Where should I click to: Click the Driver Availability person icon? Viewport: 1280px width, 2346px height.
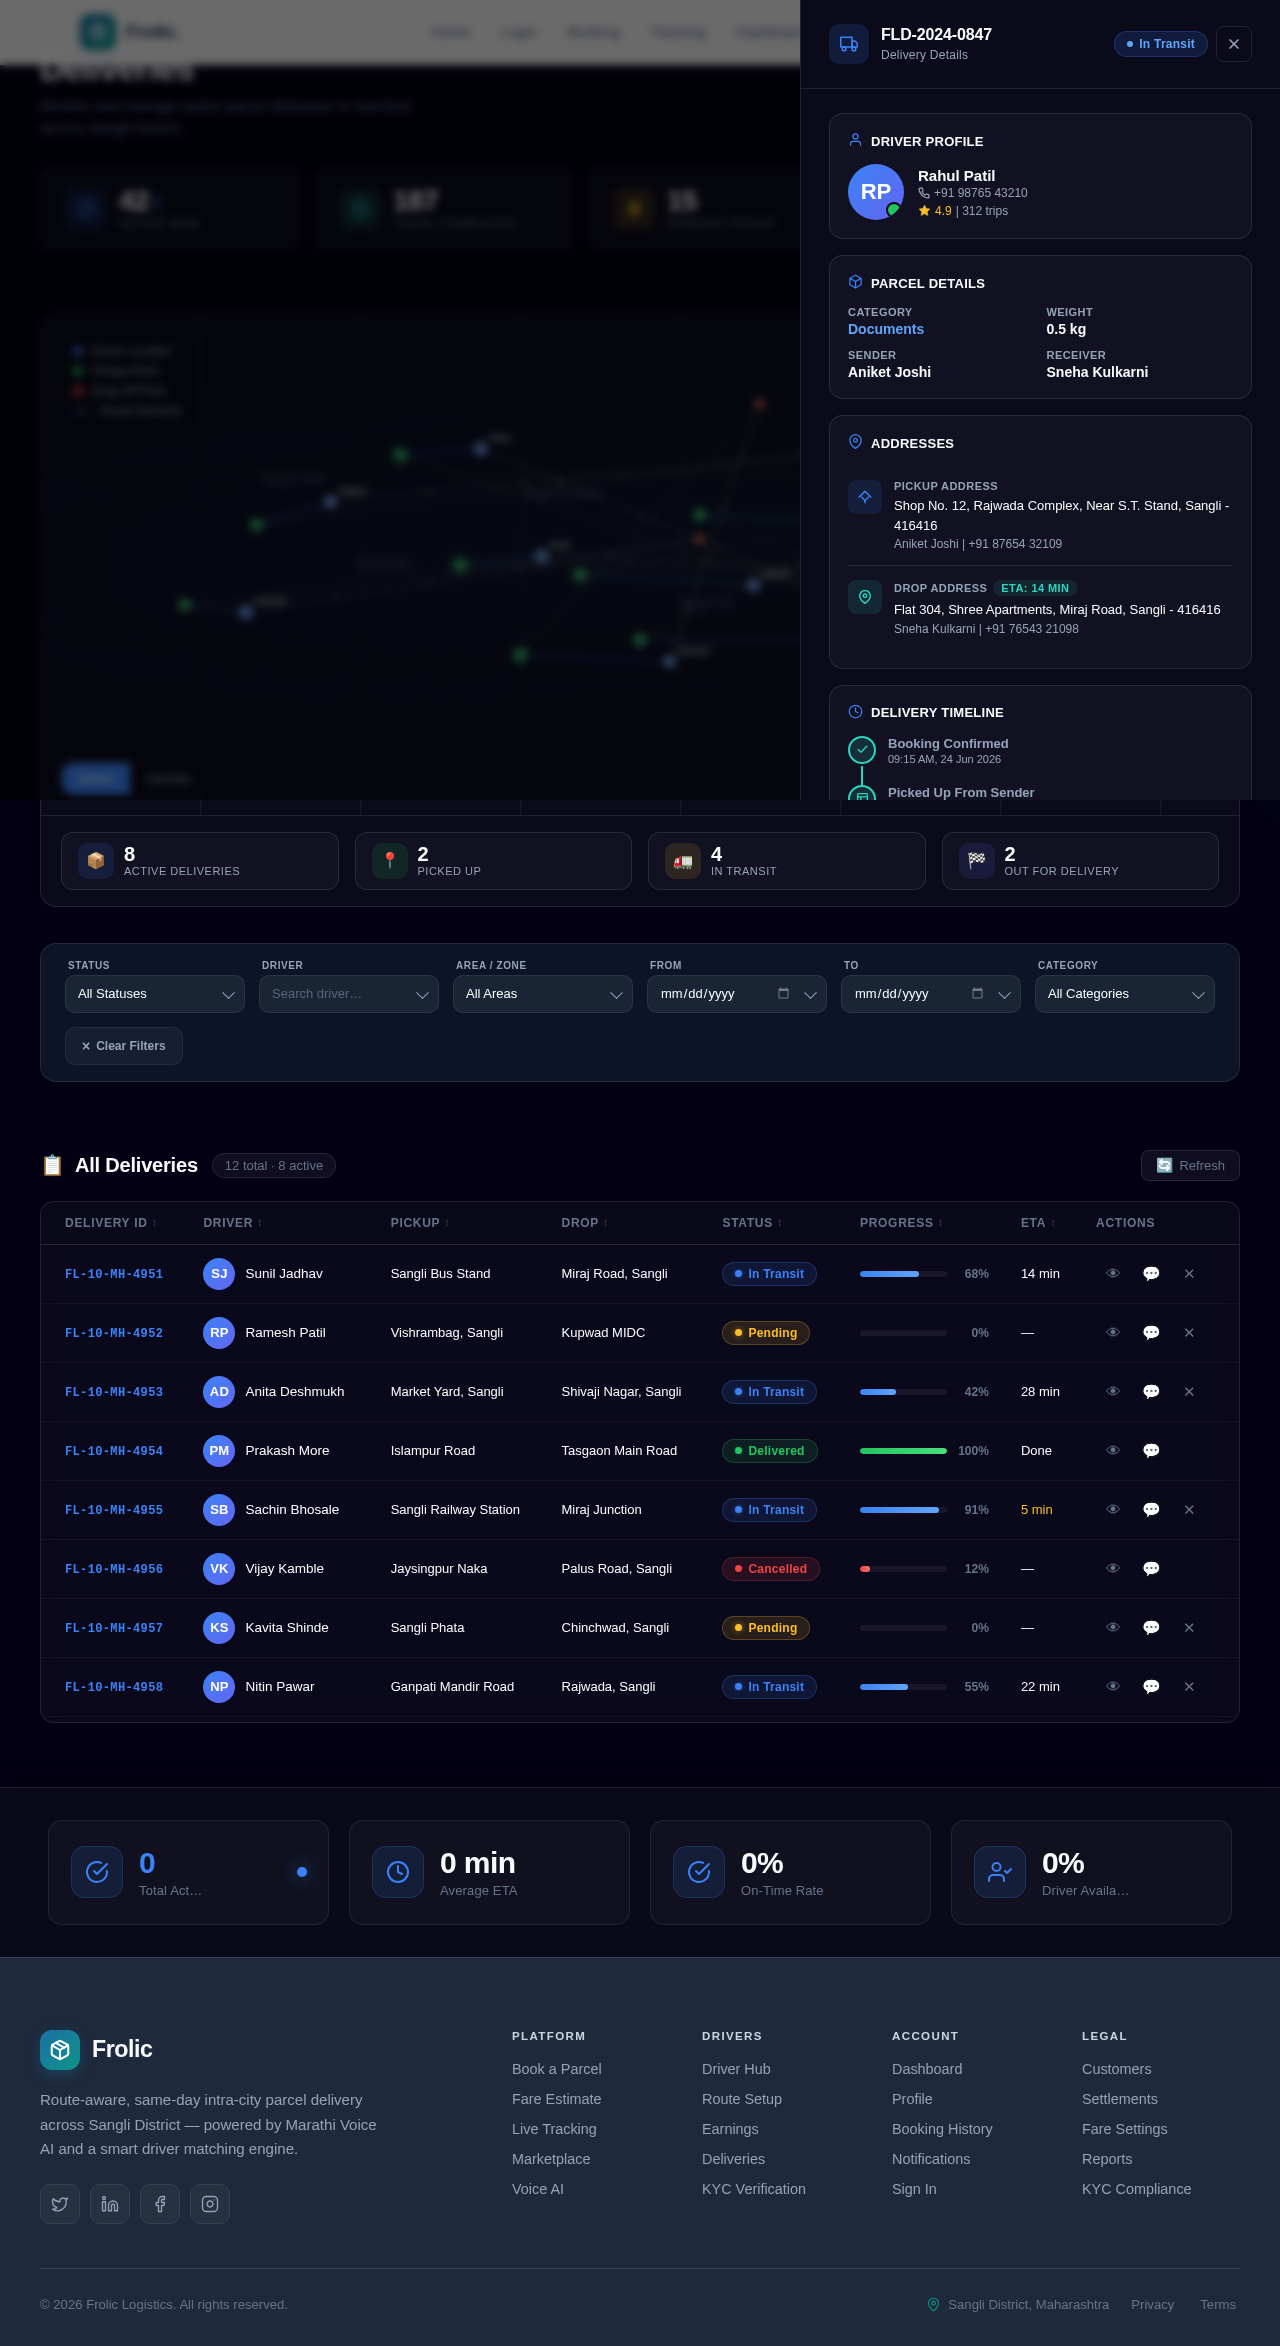pos(1000,1872)
